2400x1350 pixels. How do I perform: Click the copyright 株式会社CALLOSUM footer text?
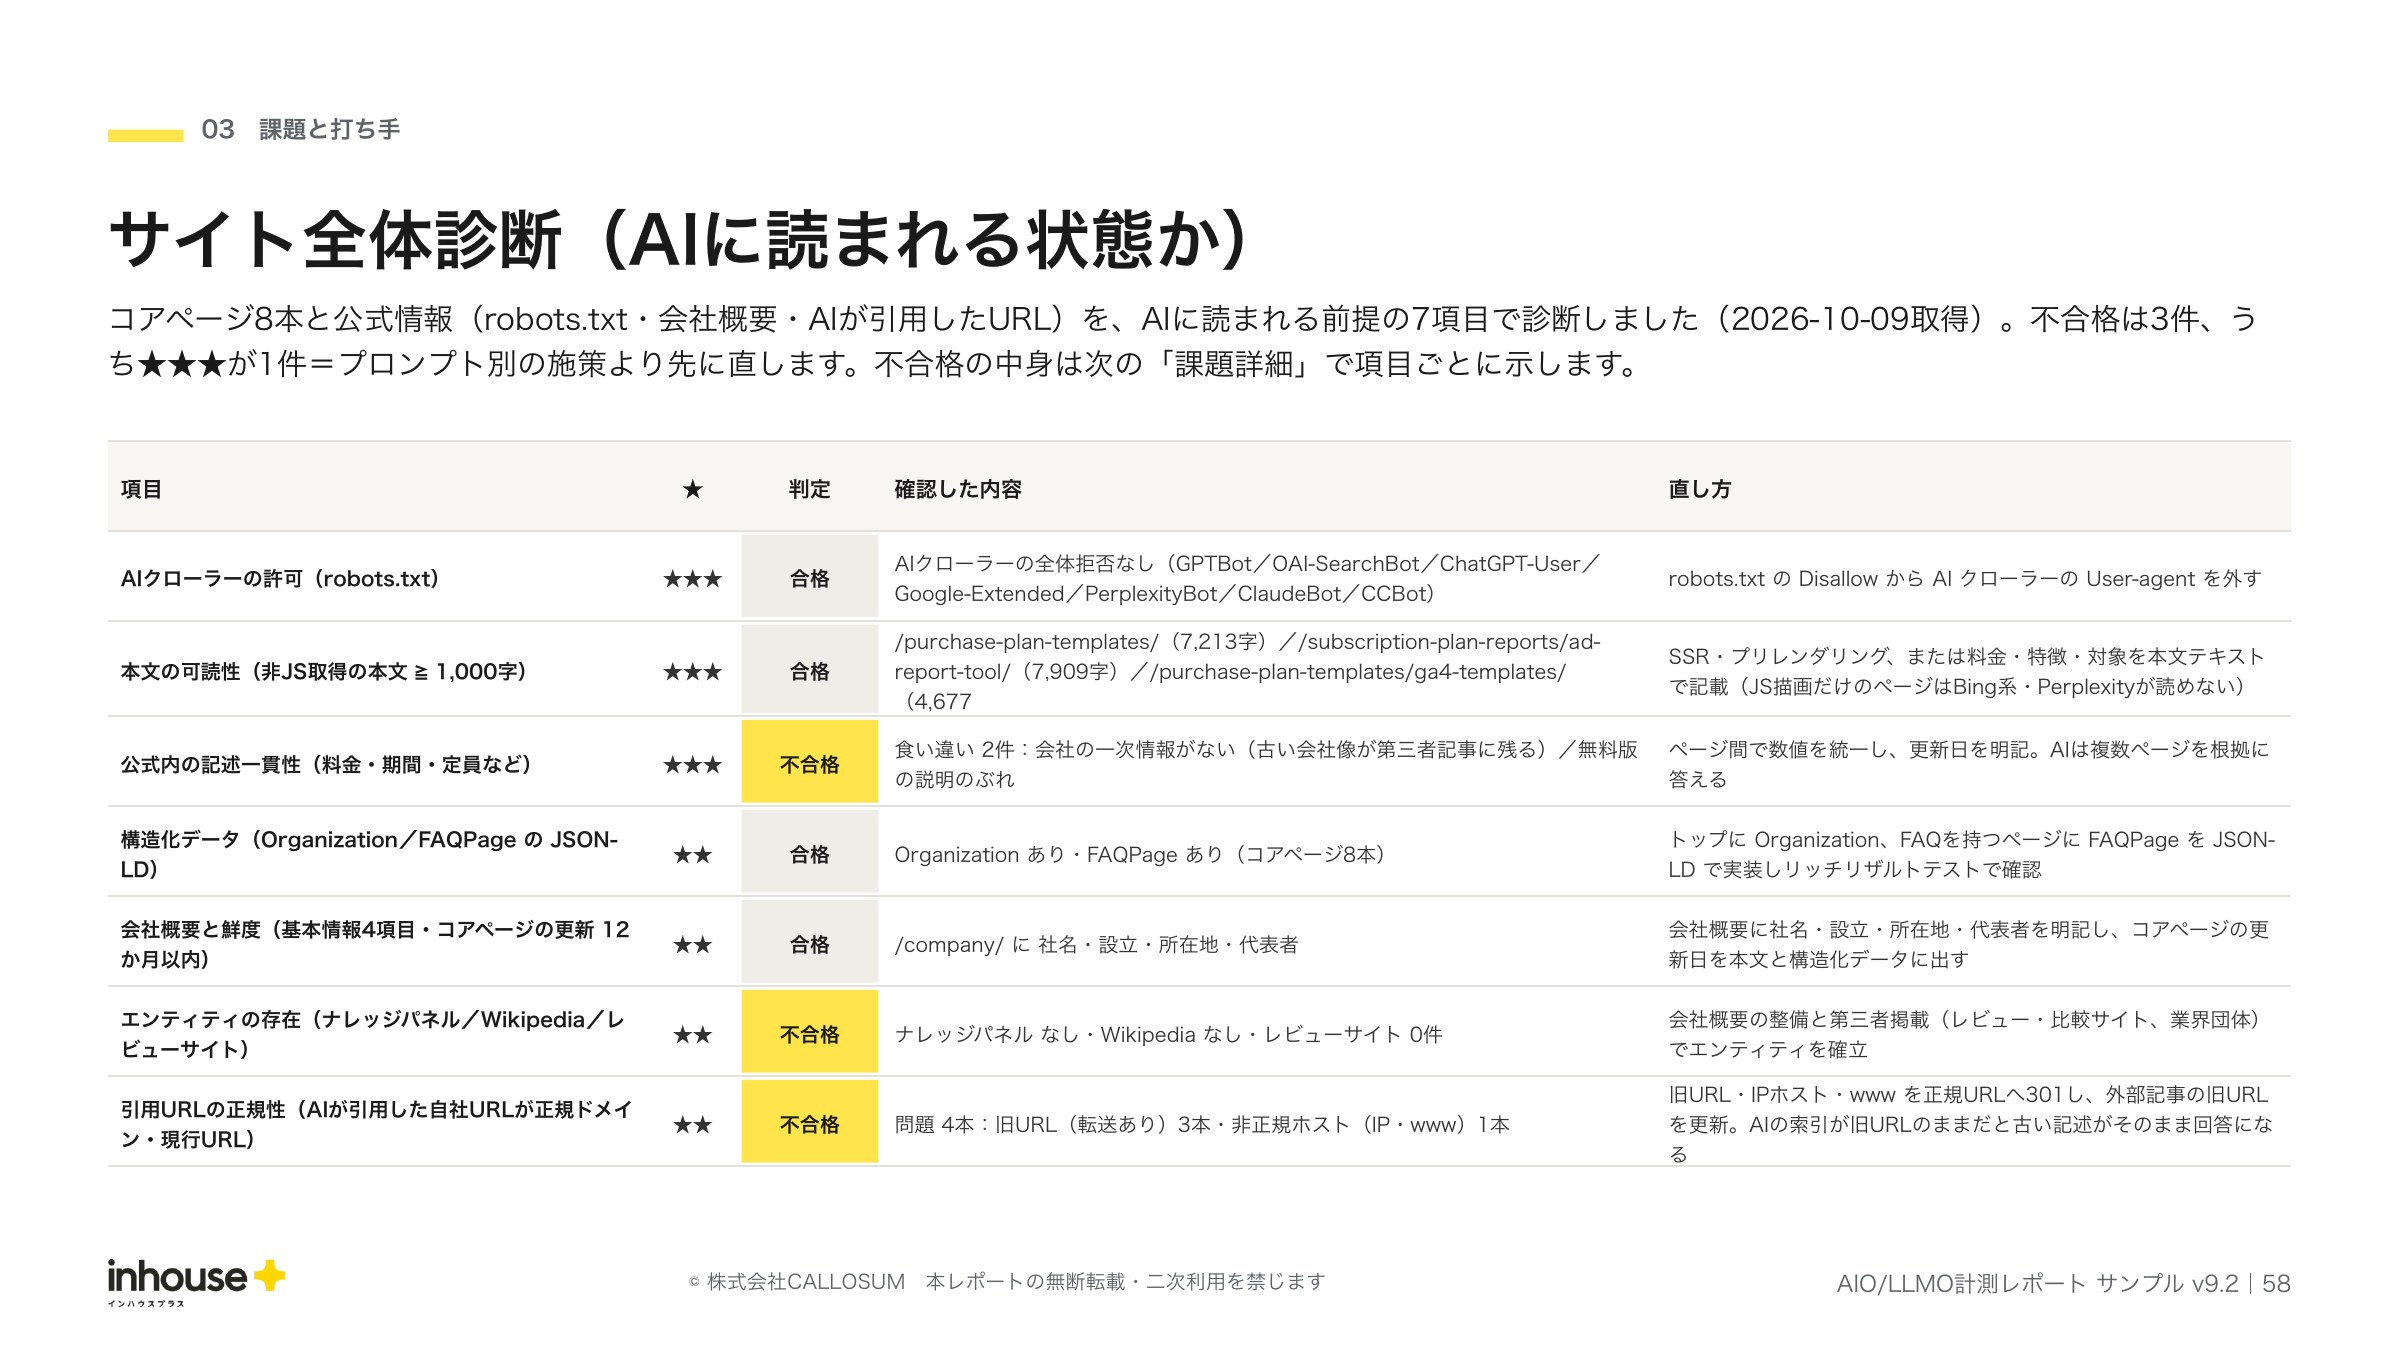coord(1007,1282)
